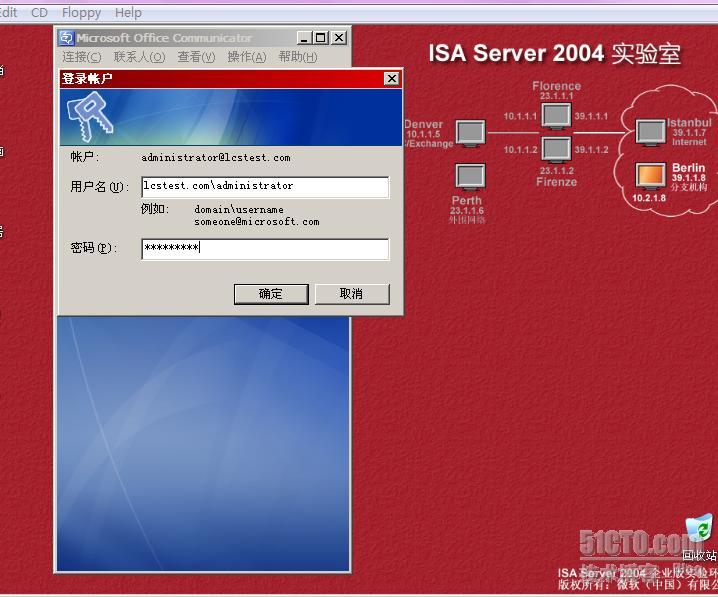This screenshot has height=597, width=718.
Task: Open the Help menu in VM window
Action: coord(128,12)
